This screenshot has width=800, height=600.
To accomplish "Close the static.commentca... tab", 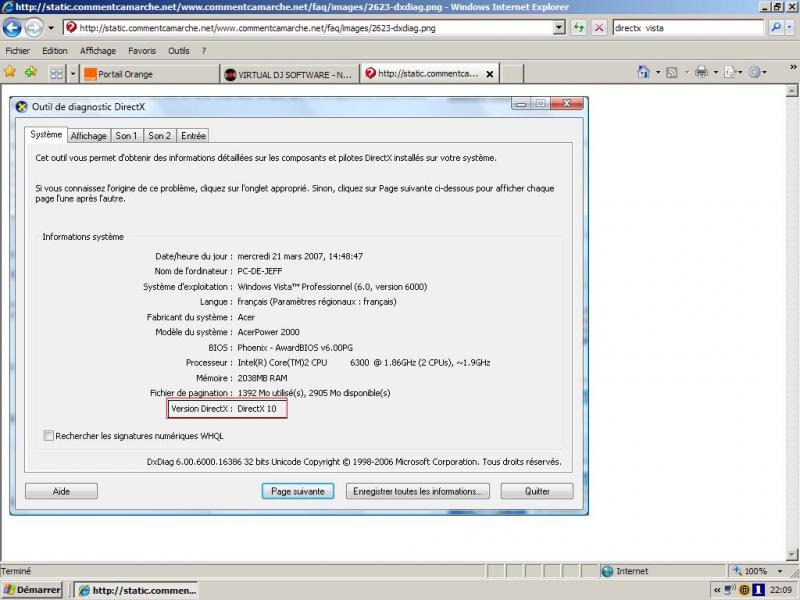I will click(x=490, y=74).
